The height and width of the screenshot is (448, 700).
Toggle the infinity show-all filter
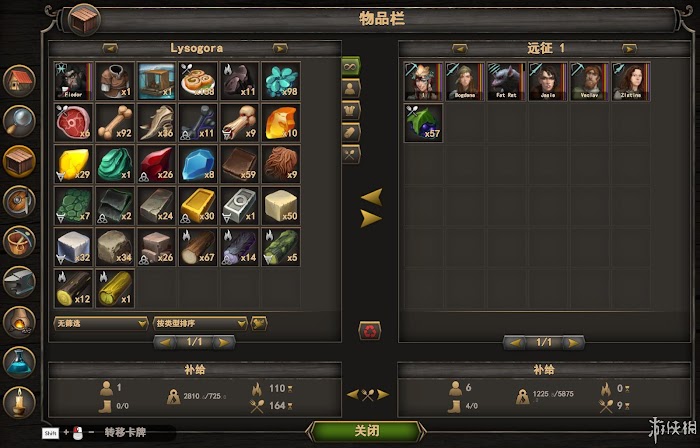[350, 67]
